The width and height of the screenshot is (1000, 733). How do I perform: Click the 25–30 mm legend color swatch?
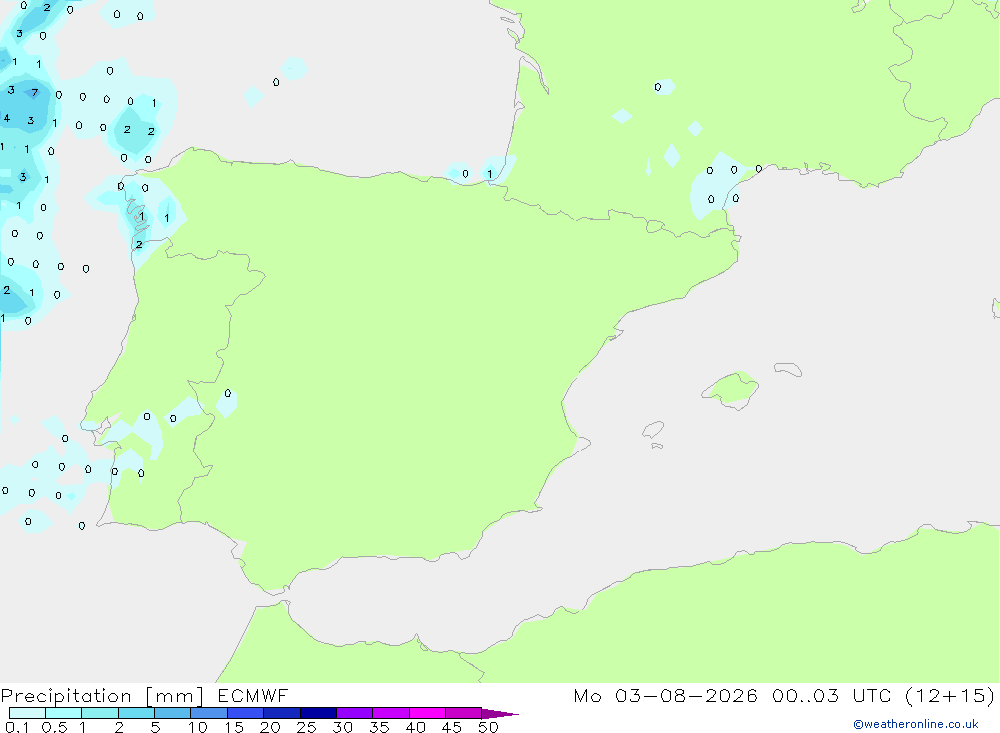point(318,713)
